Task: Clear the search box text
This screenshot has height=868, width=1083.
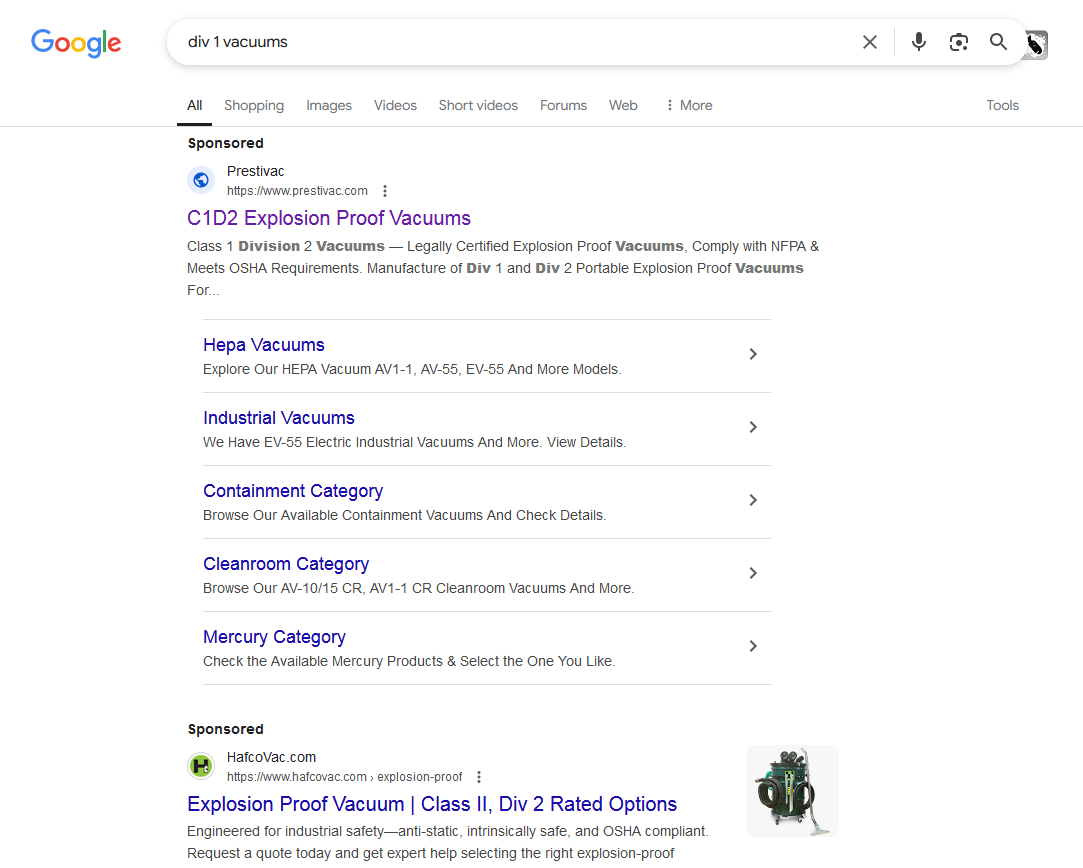Action: point(870,42)
